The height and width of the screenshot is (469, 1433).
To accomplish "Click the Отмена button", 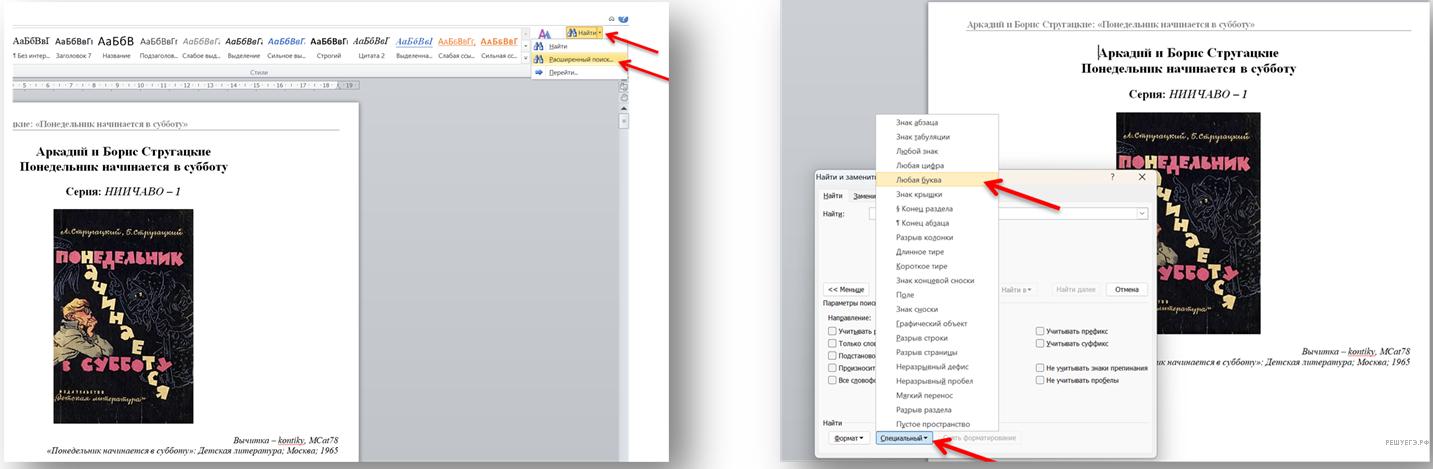I will 1126,290.
